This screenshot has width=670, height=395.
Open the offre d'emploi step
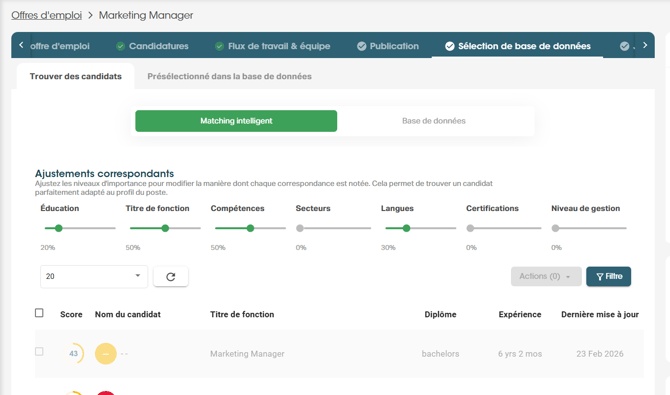point(60,46)
